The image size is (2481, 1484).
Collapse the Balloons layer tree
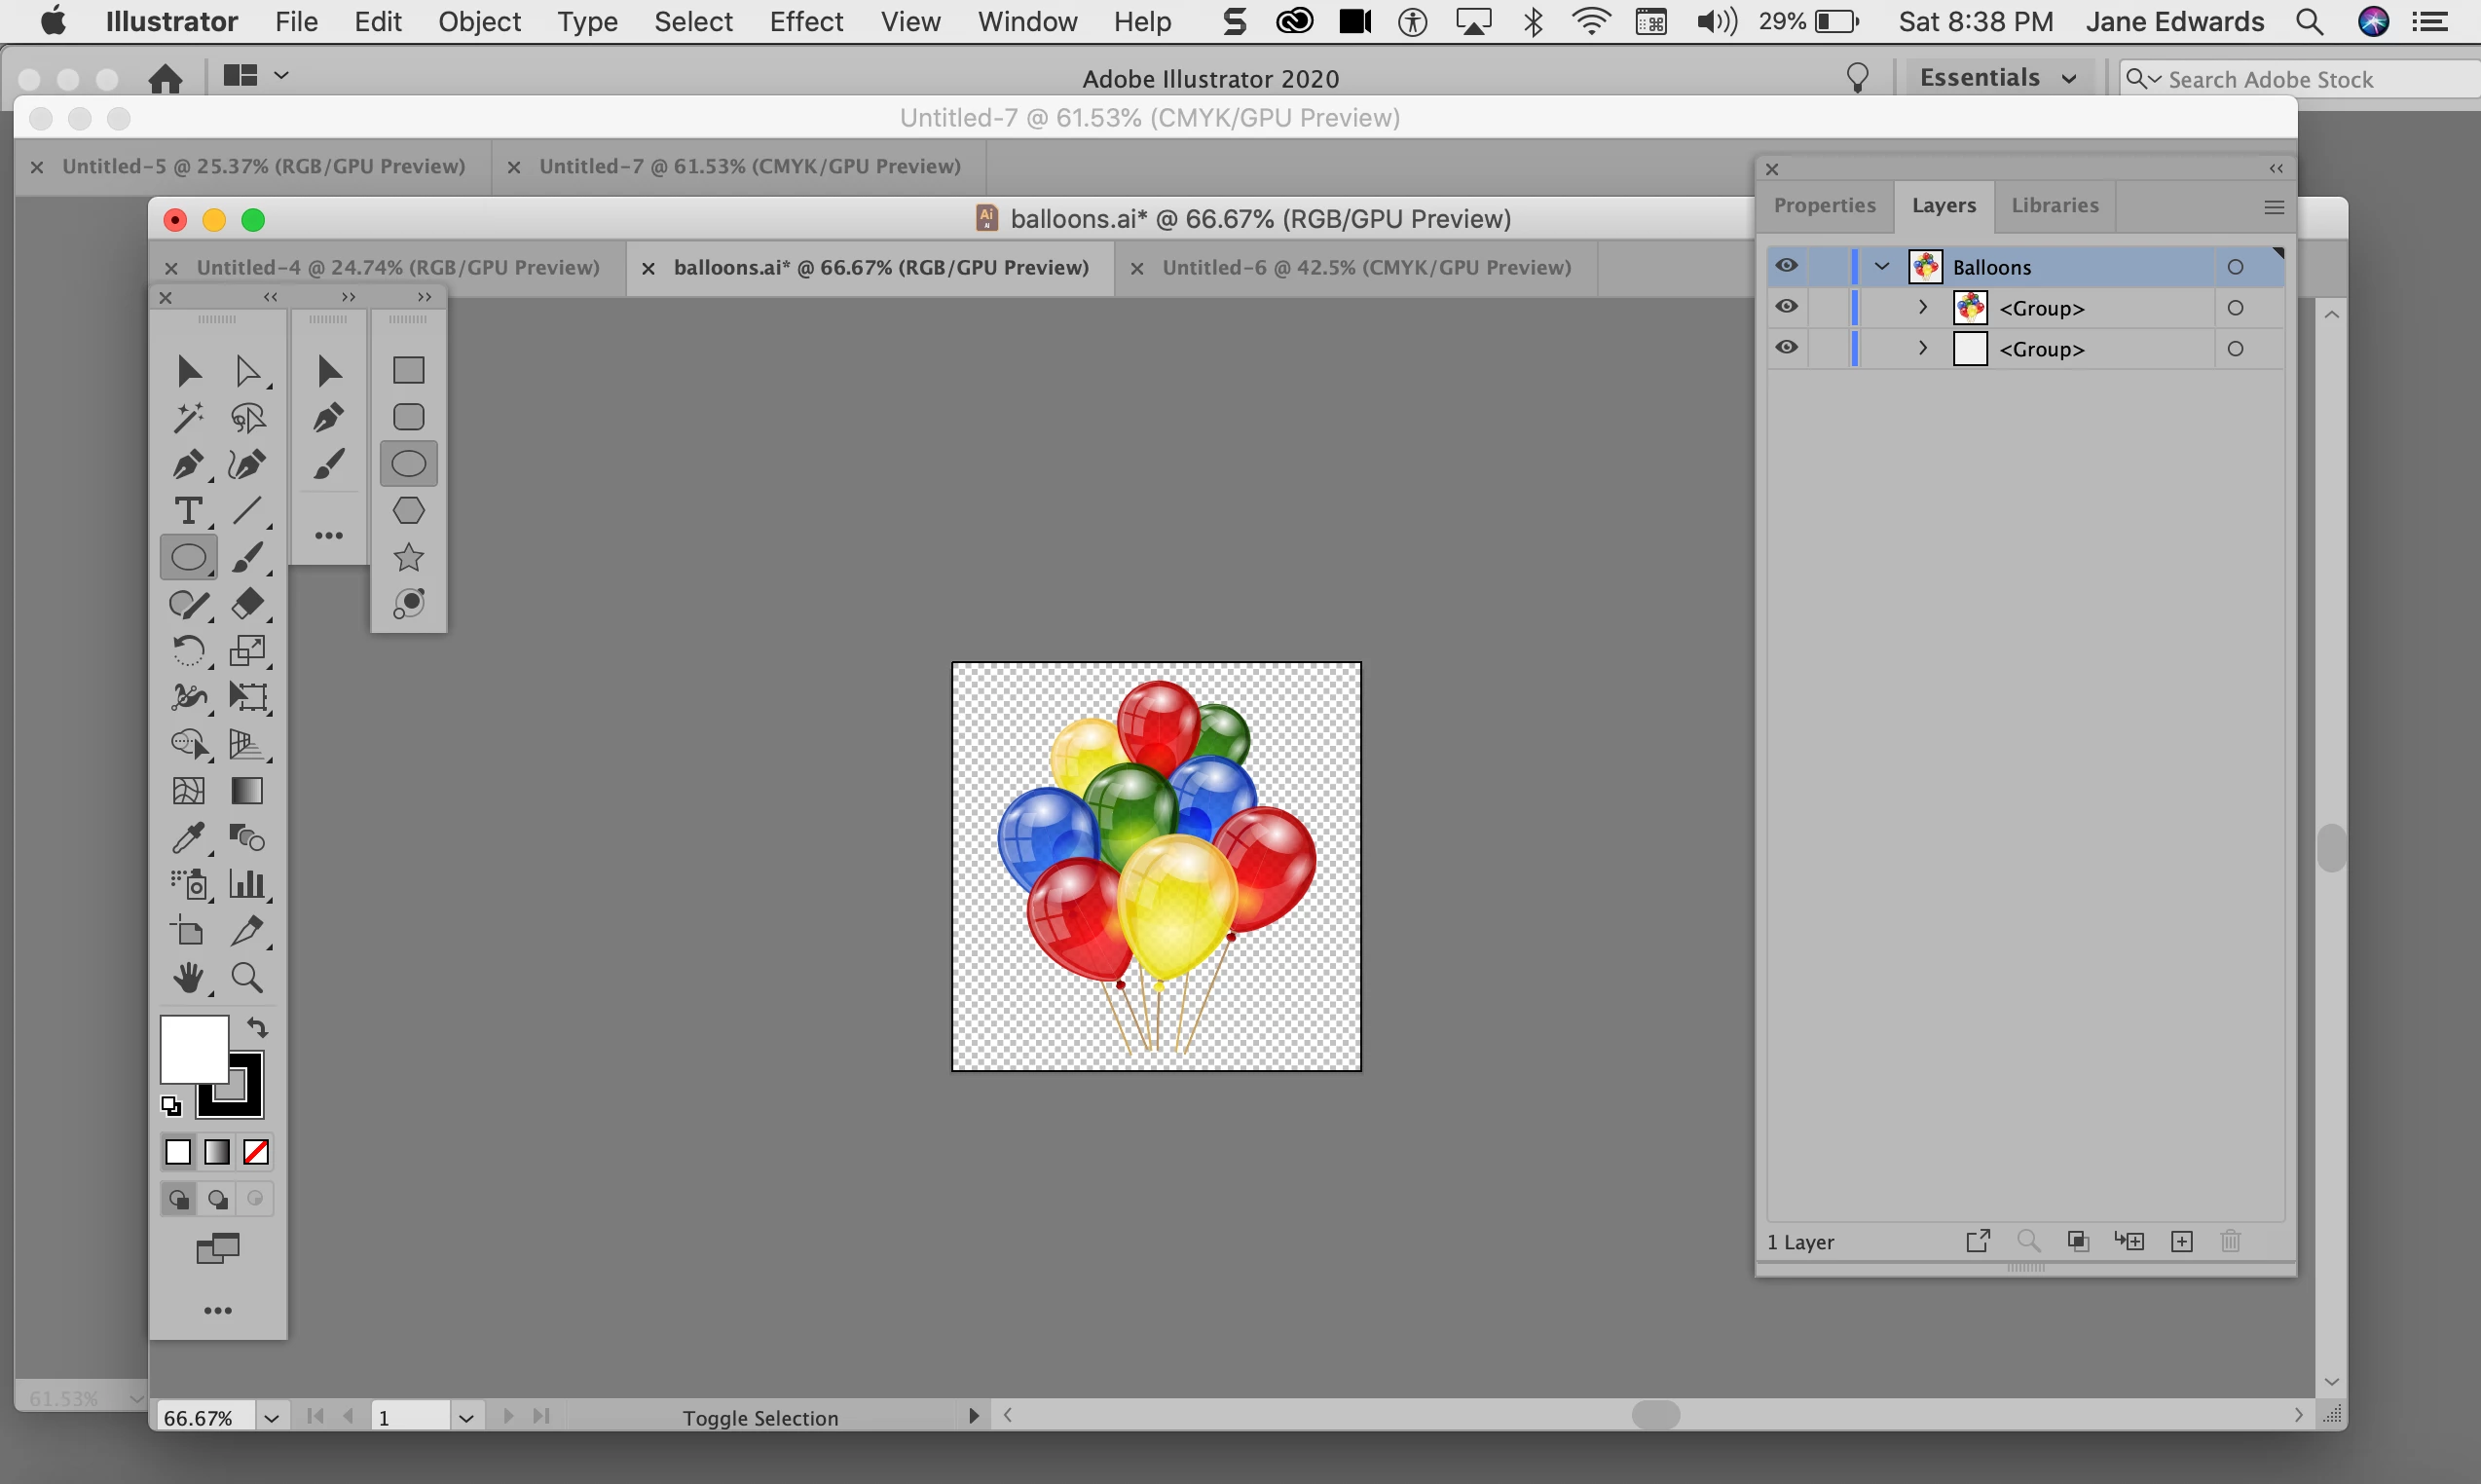(x=1882, y=266)
